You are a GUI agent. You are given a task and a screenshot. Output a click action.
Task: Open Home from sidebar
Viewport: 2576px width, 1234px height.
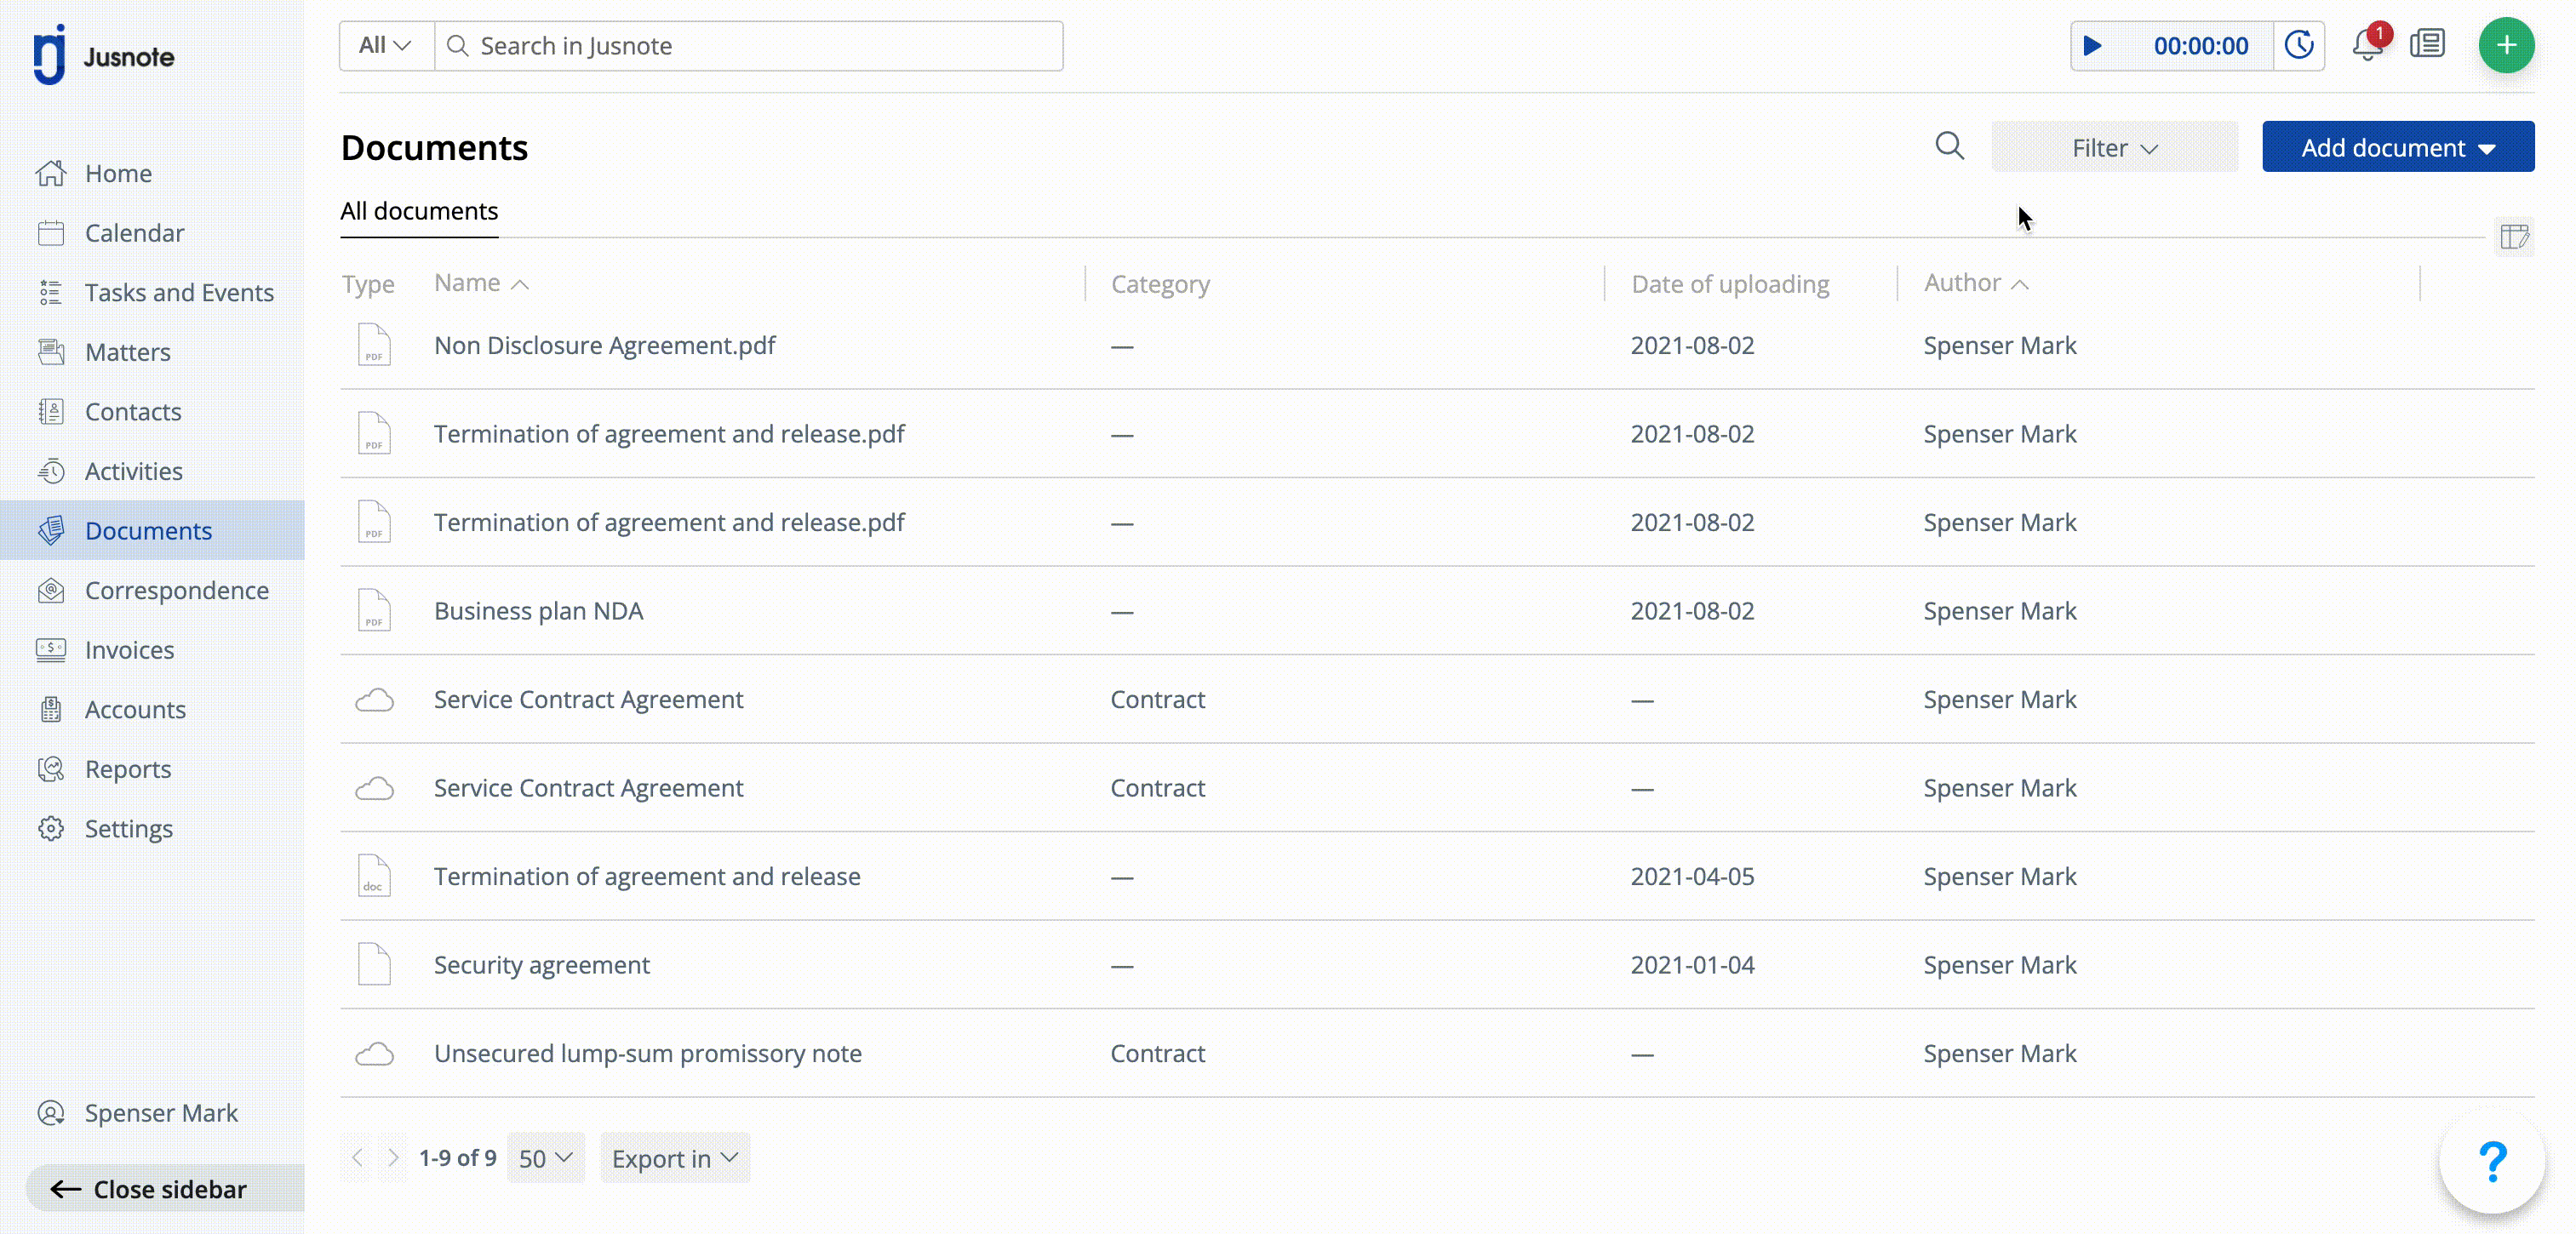click(118, 173)
